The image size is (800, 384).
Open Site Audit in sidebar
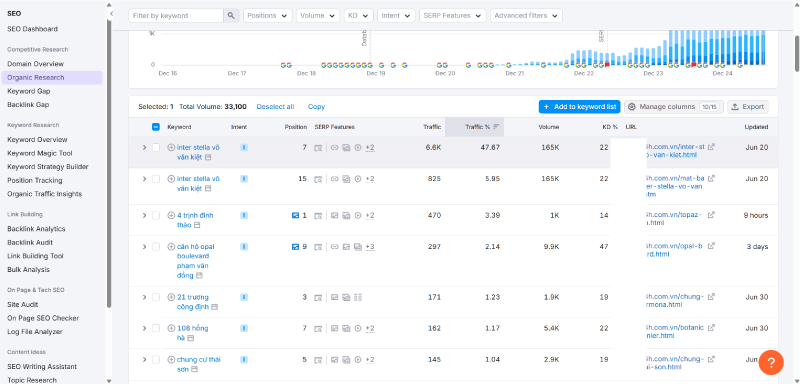23,304
